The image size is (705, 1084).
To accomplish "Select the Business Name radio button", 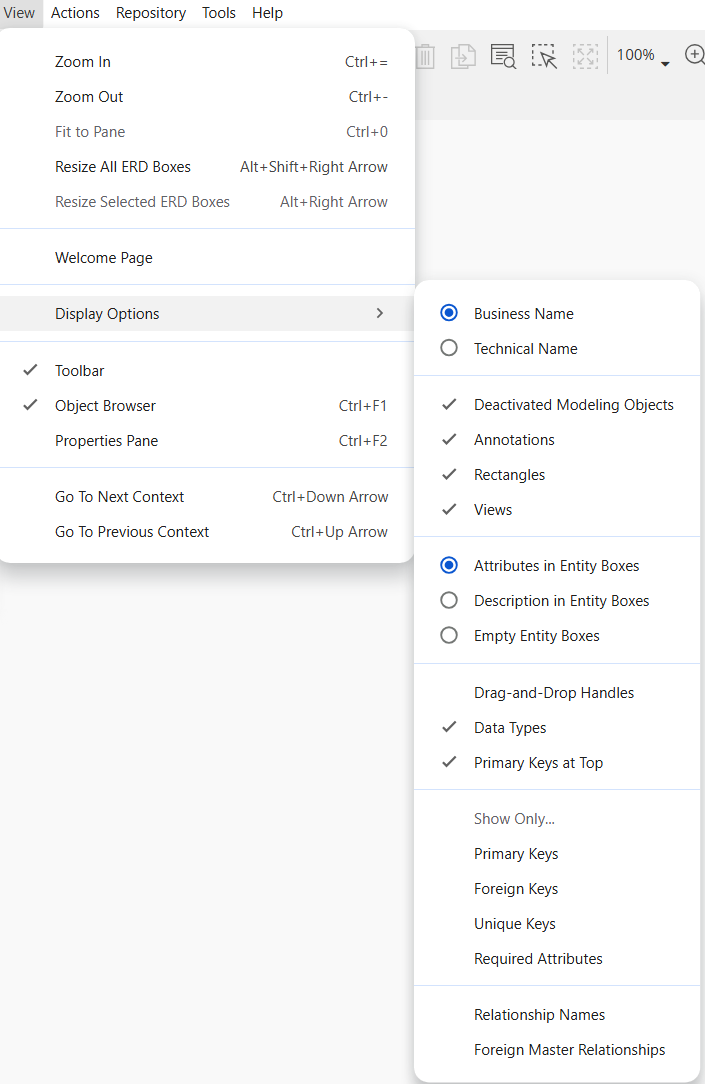I will [x=449, y=313].
